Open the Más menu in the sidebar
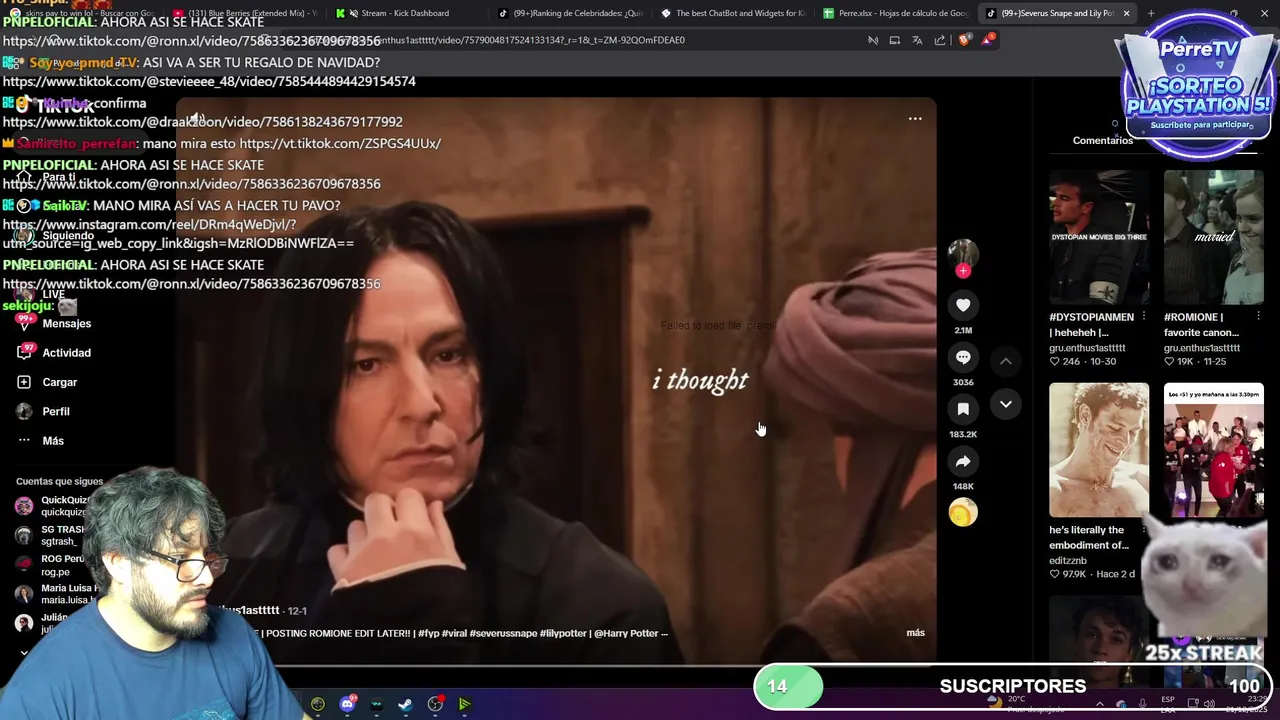Image resolution: width=1280 pixels, height=720 pixels. pos(40,441)
